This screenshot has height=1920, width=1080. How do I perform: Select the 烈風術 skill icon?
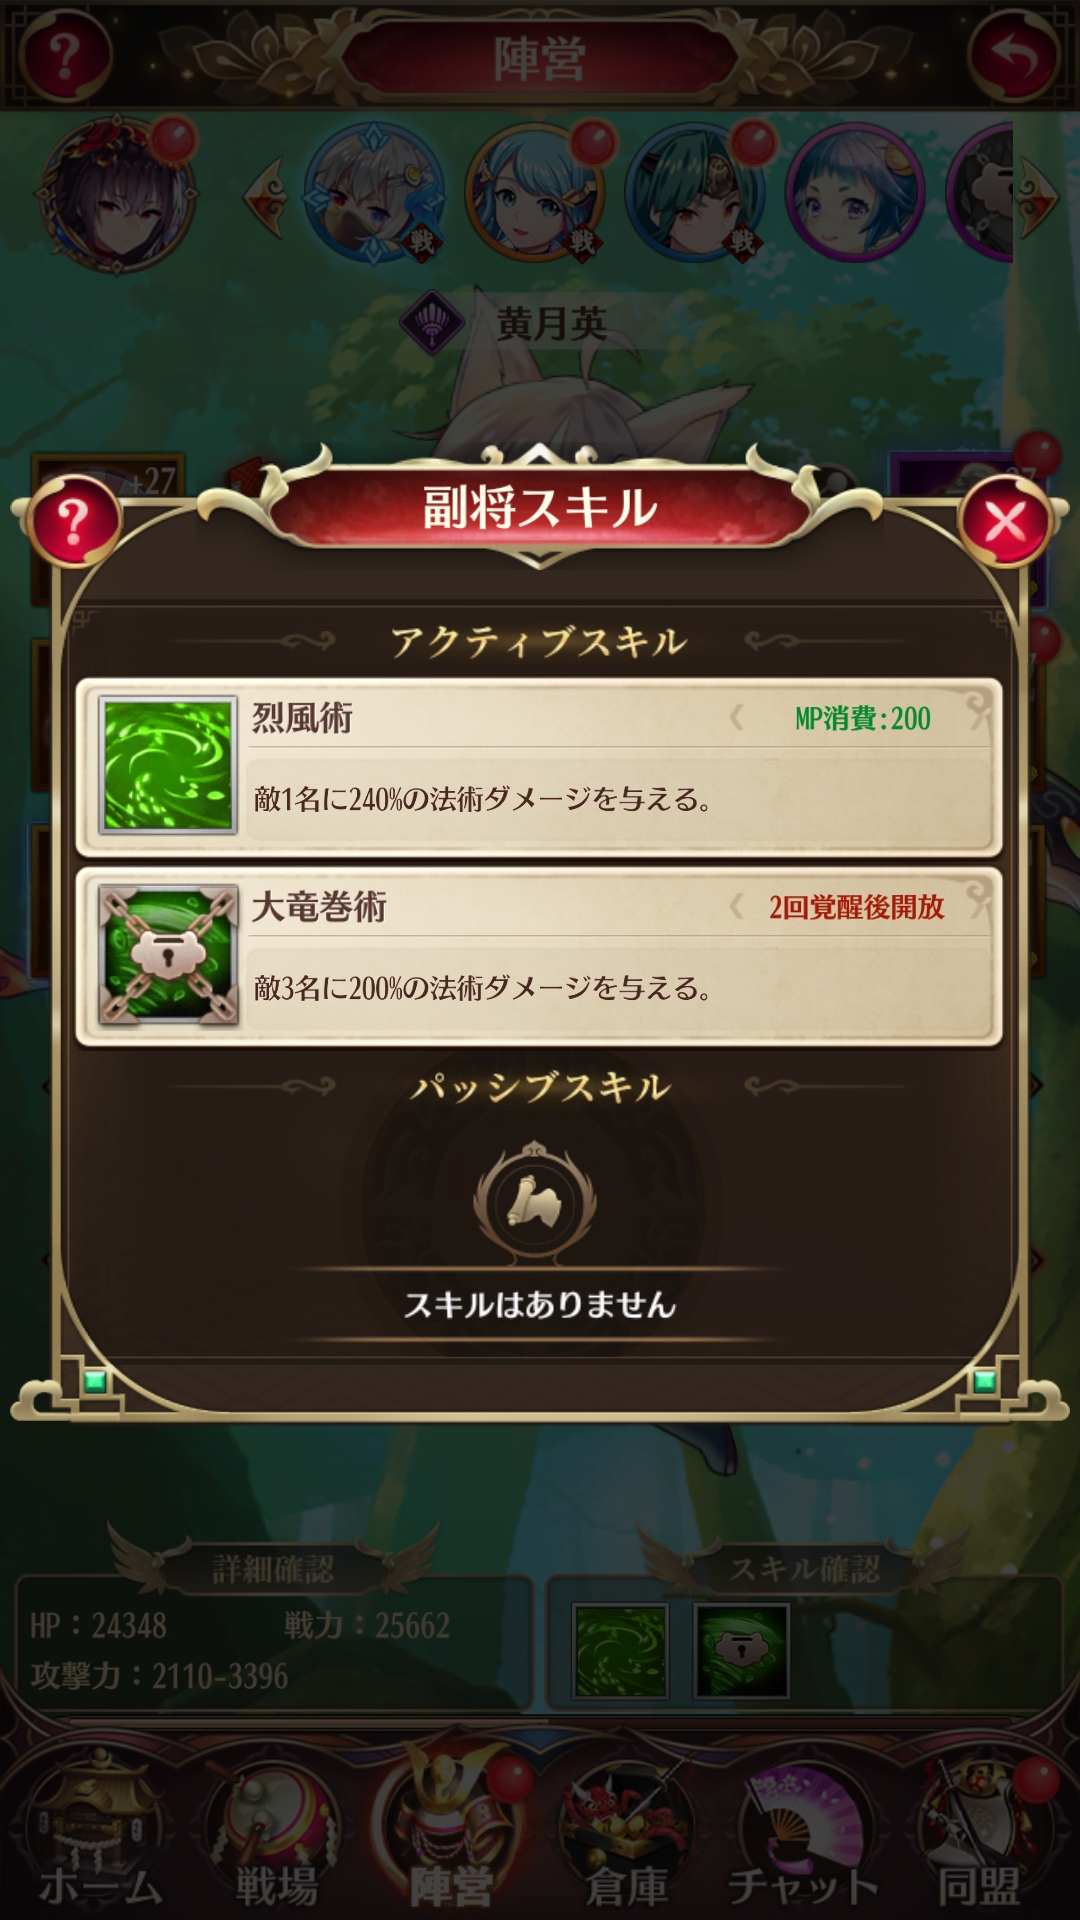click(168, 765)
